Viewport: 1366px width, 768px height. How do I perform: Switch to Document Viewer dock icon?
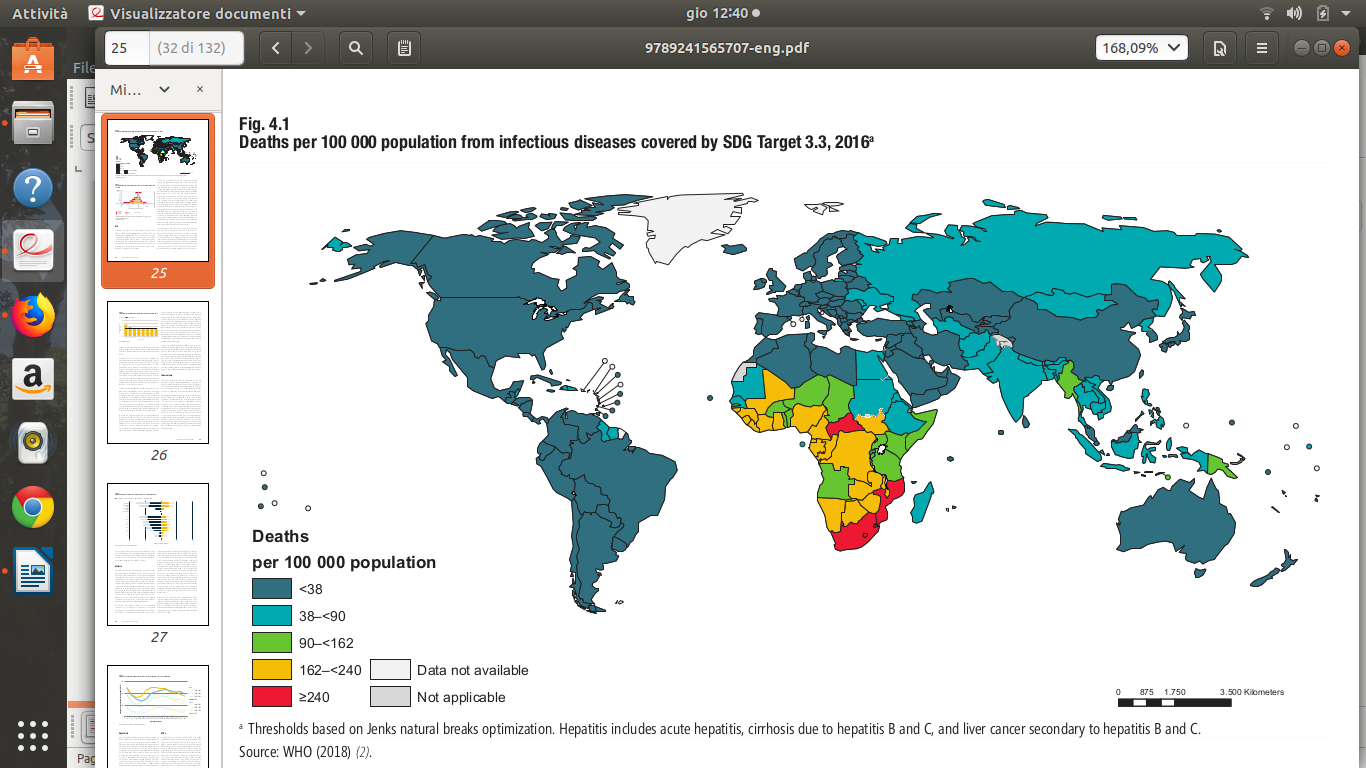click(33, 251)
